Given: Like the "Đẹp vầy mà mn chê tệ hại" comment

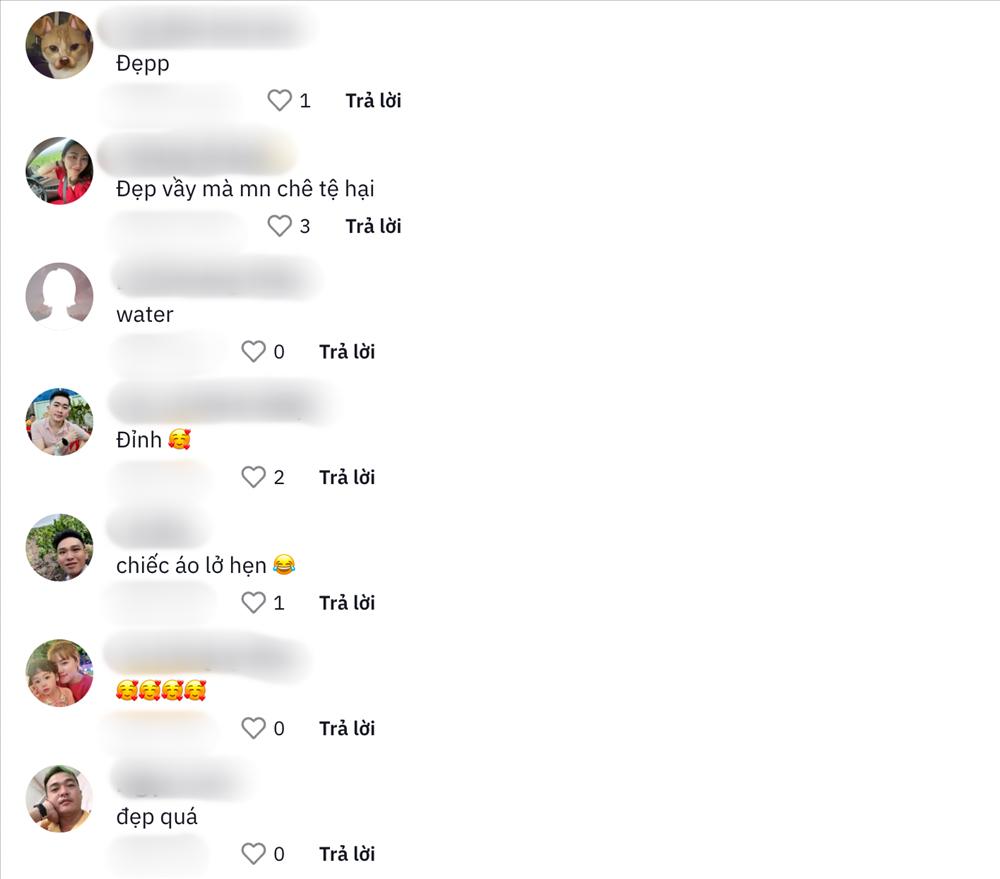Looking at the screenshot, I should [279, 226].
